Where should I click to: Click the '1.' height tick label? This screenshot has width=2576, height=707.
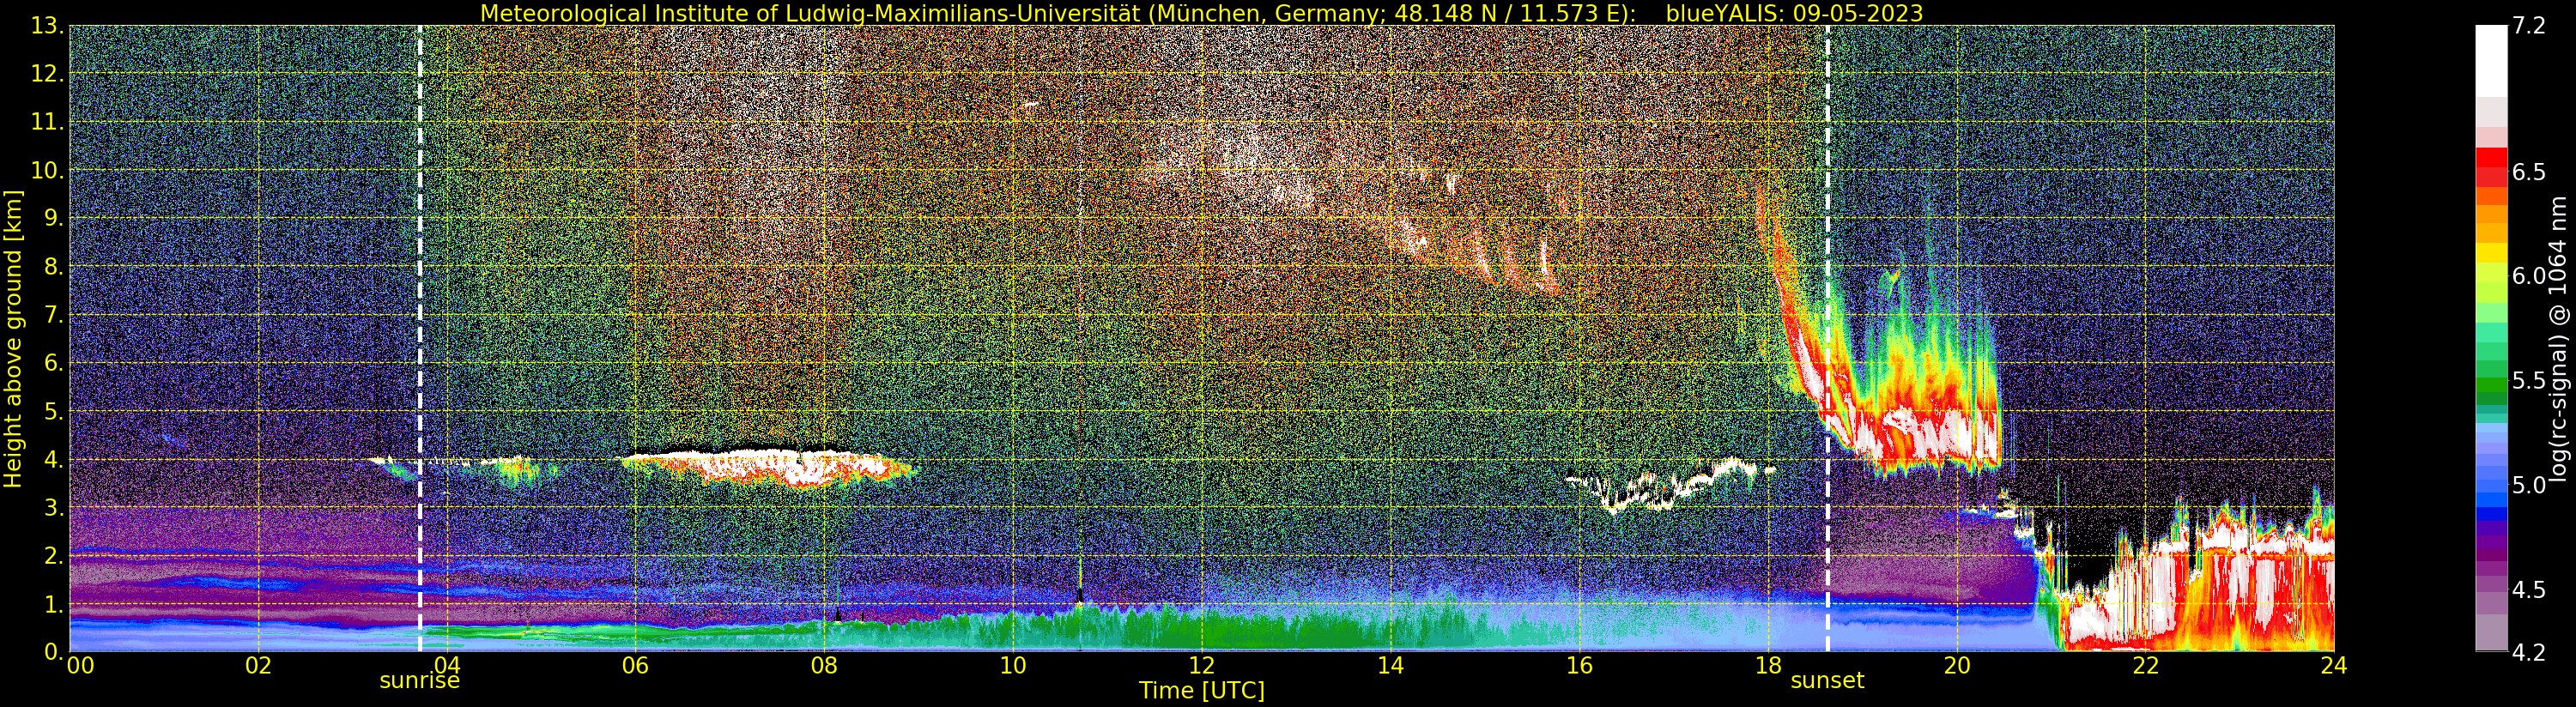[54, 604]
